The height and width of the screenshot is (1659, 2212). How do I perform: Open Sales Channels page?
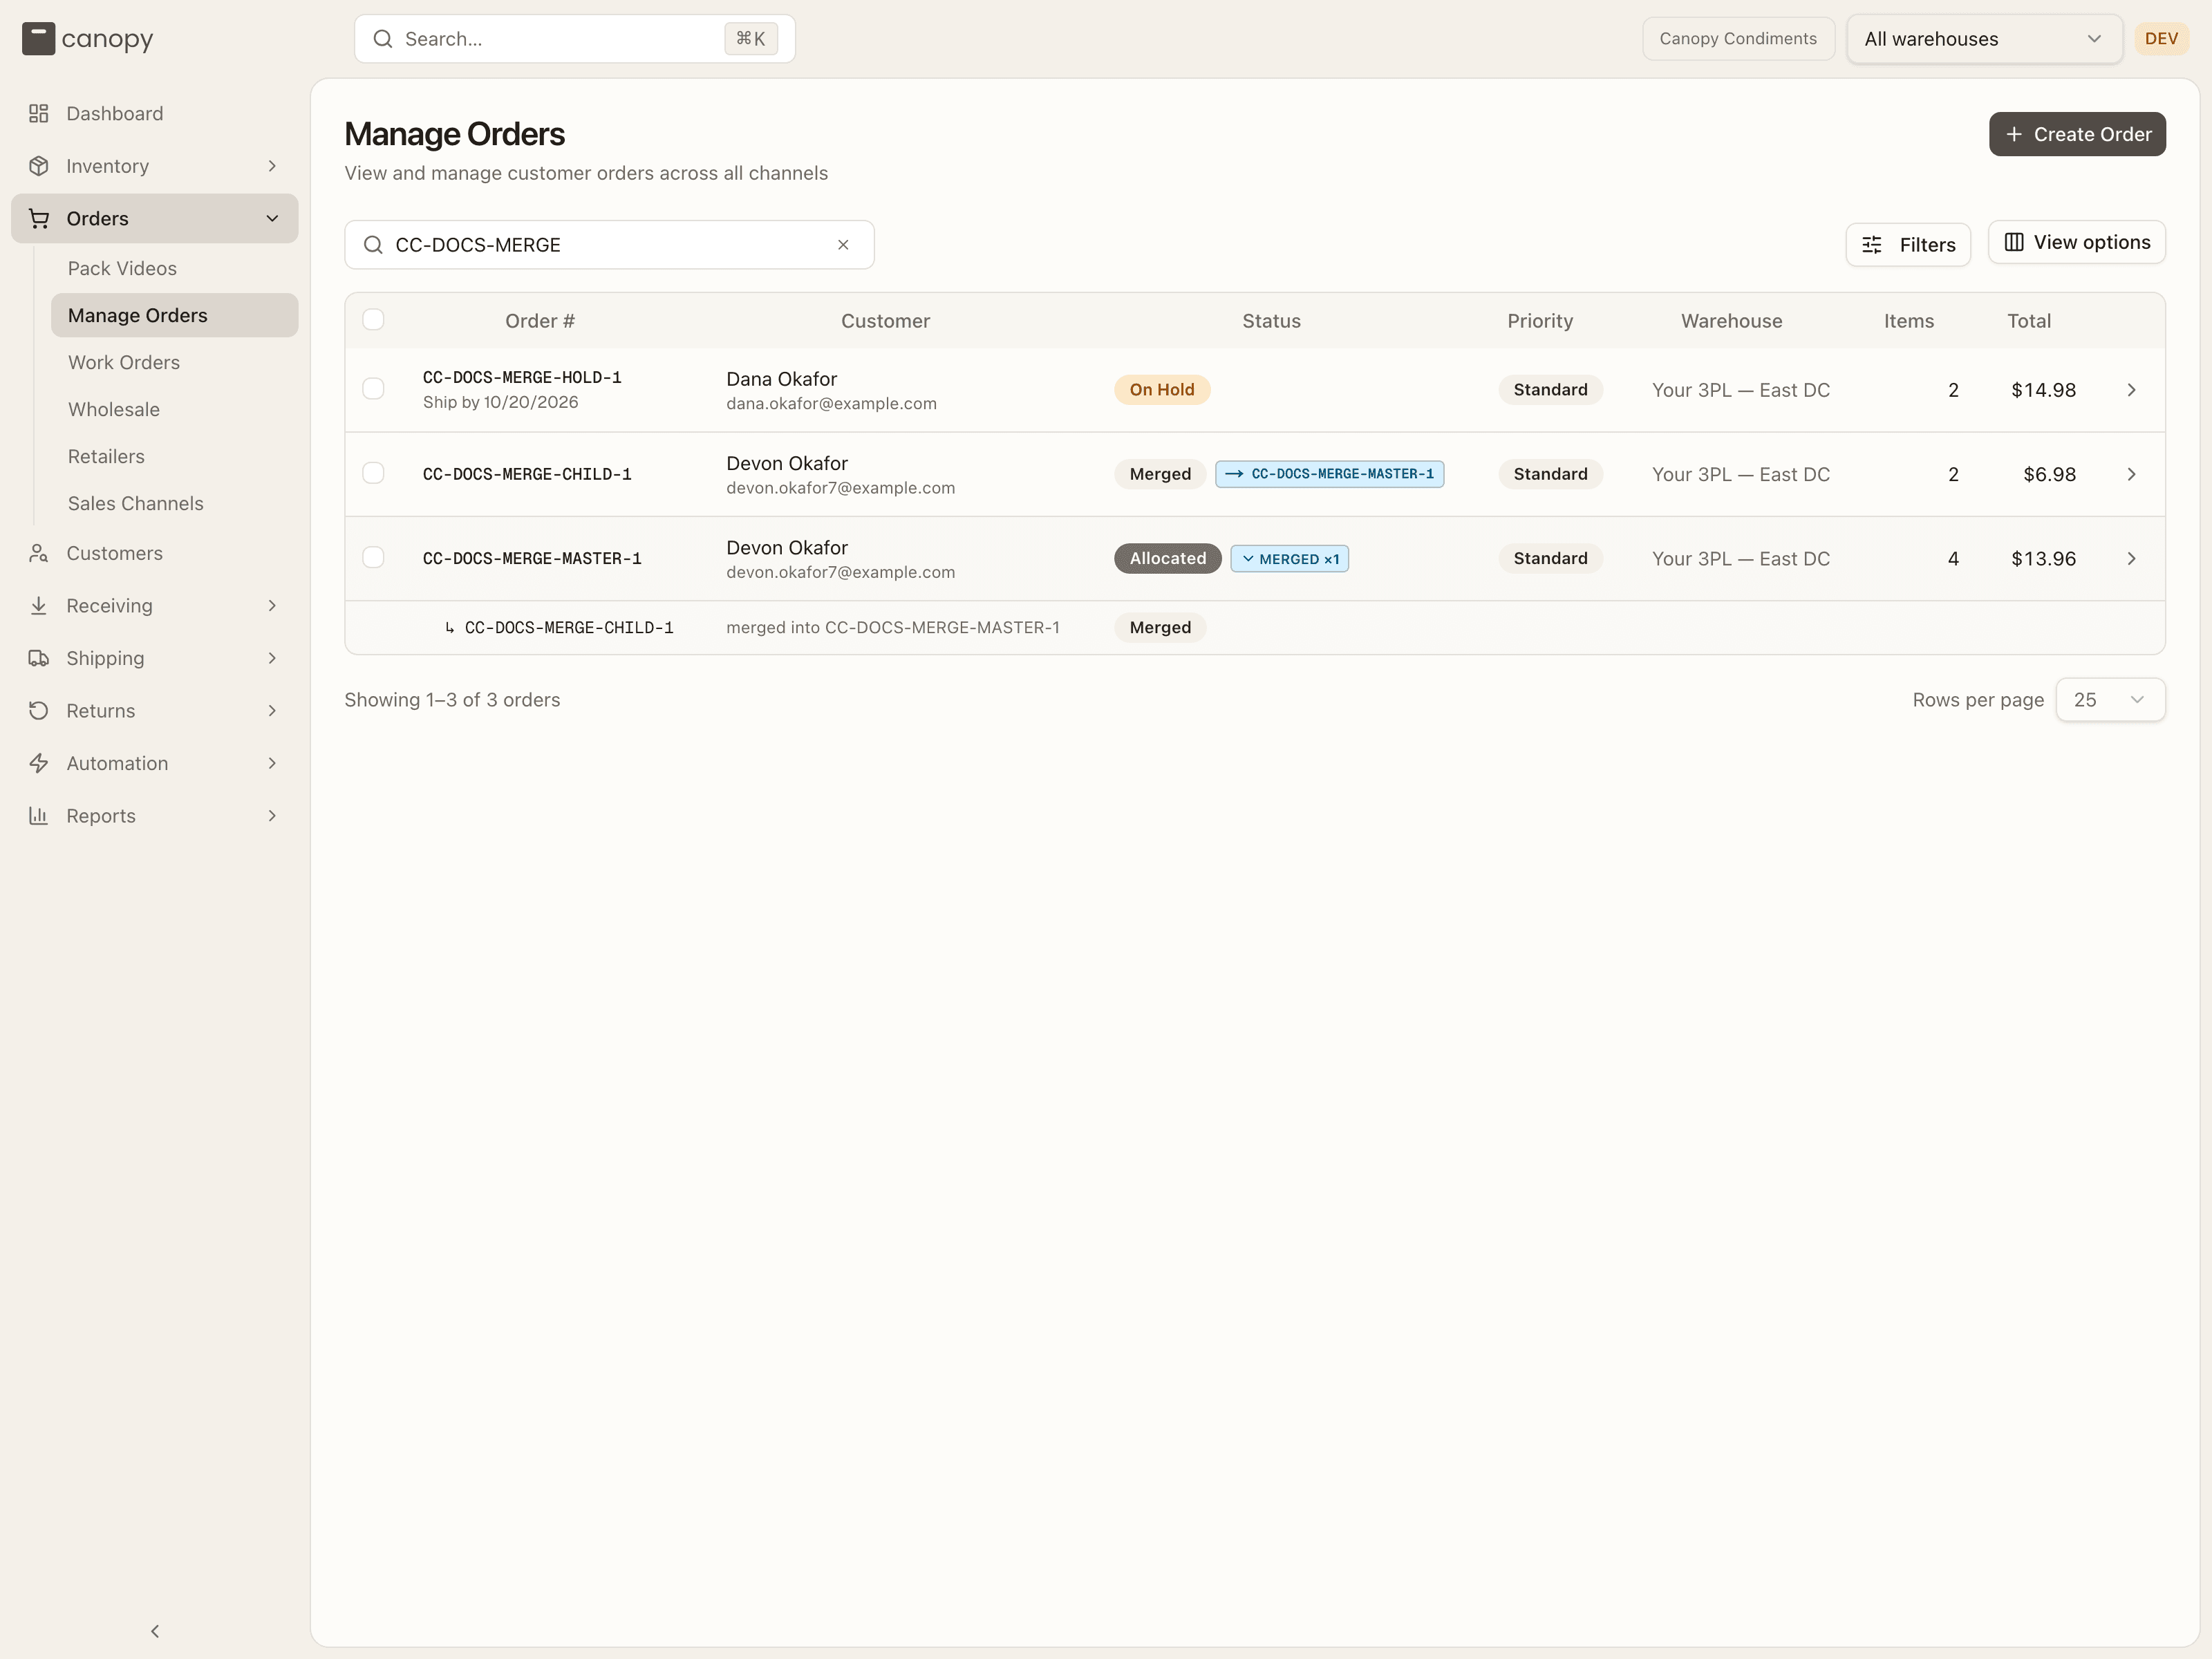point(175,503)
